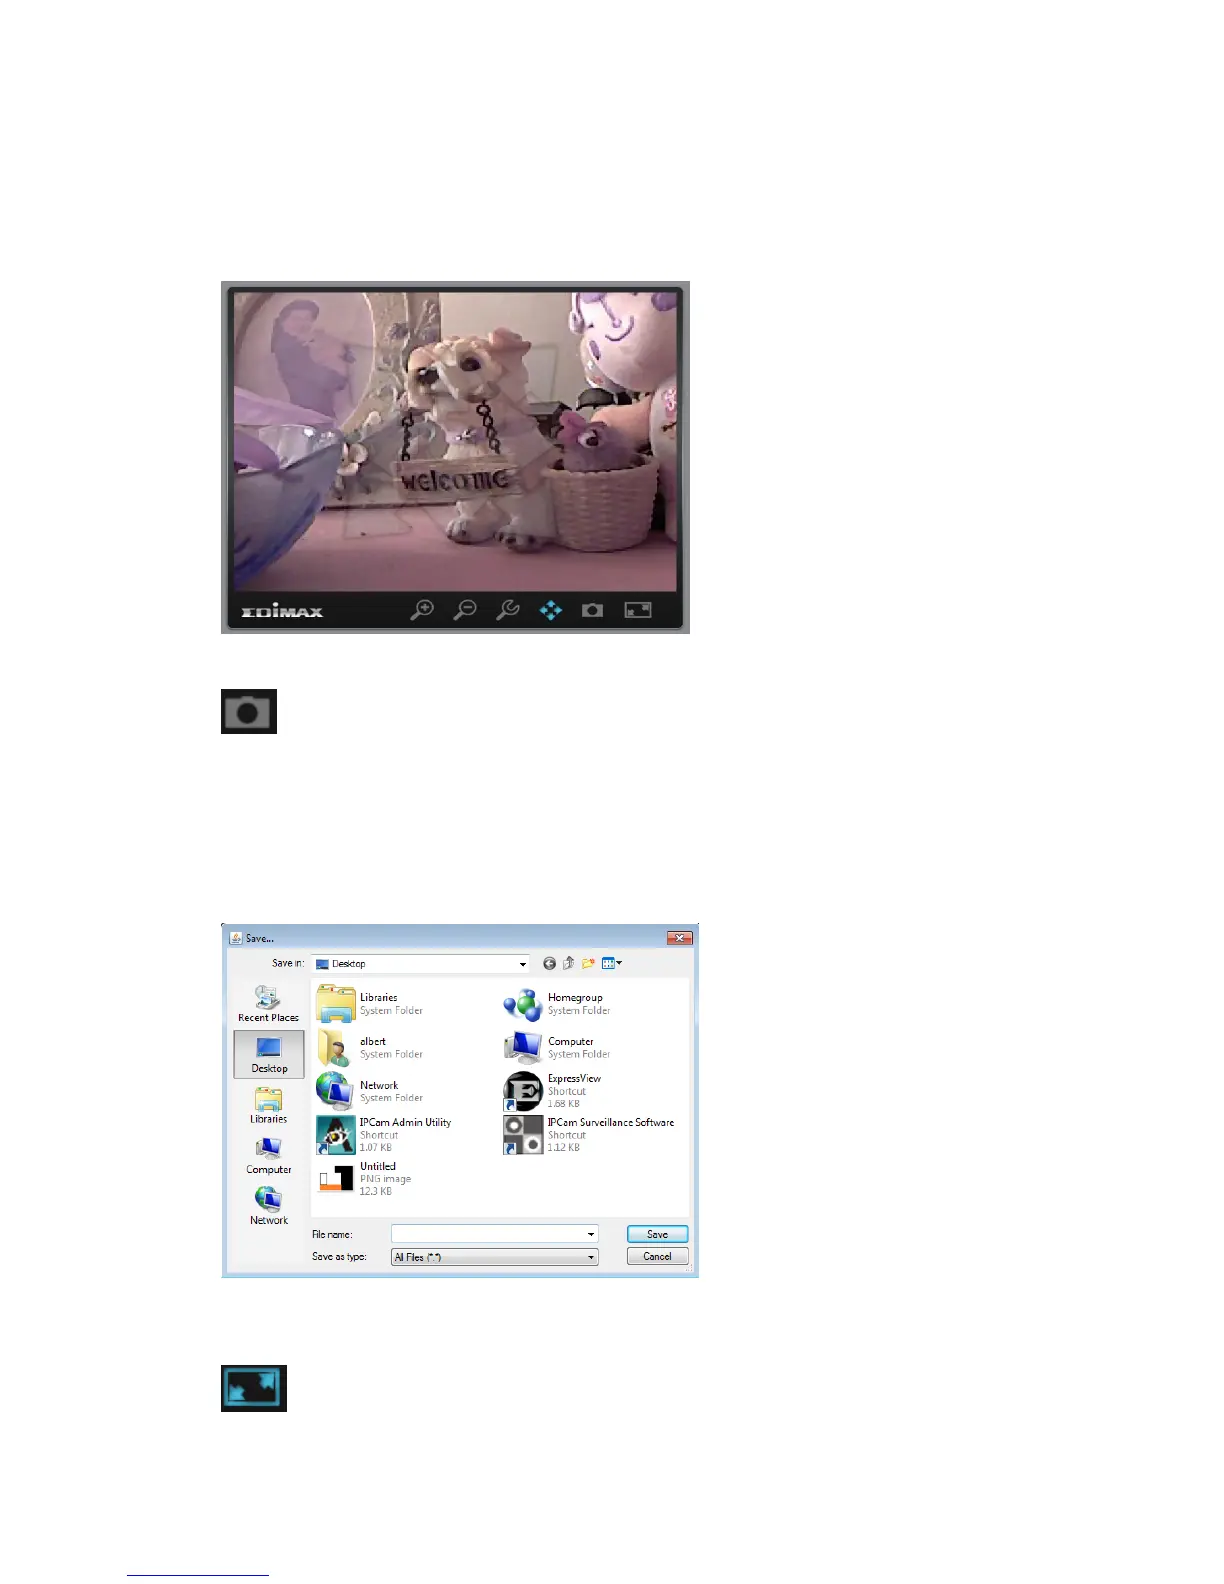Zoom in on the camera view
This screenshot has height=1584, width=1224.
click(x=422, y=609)
